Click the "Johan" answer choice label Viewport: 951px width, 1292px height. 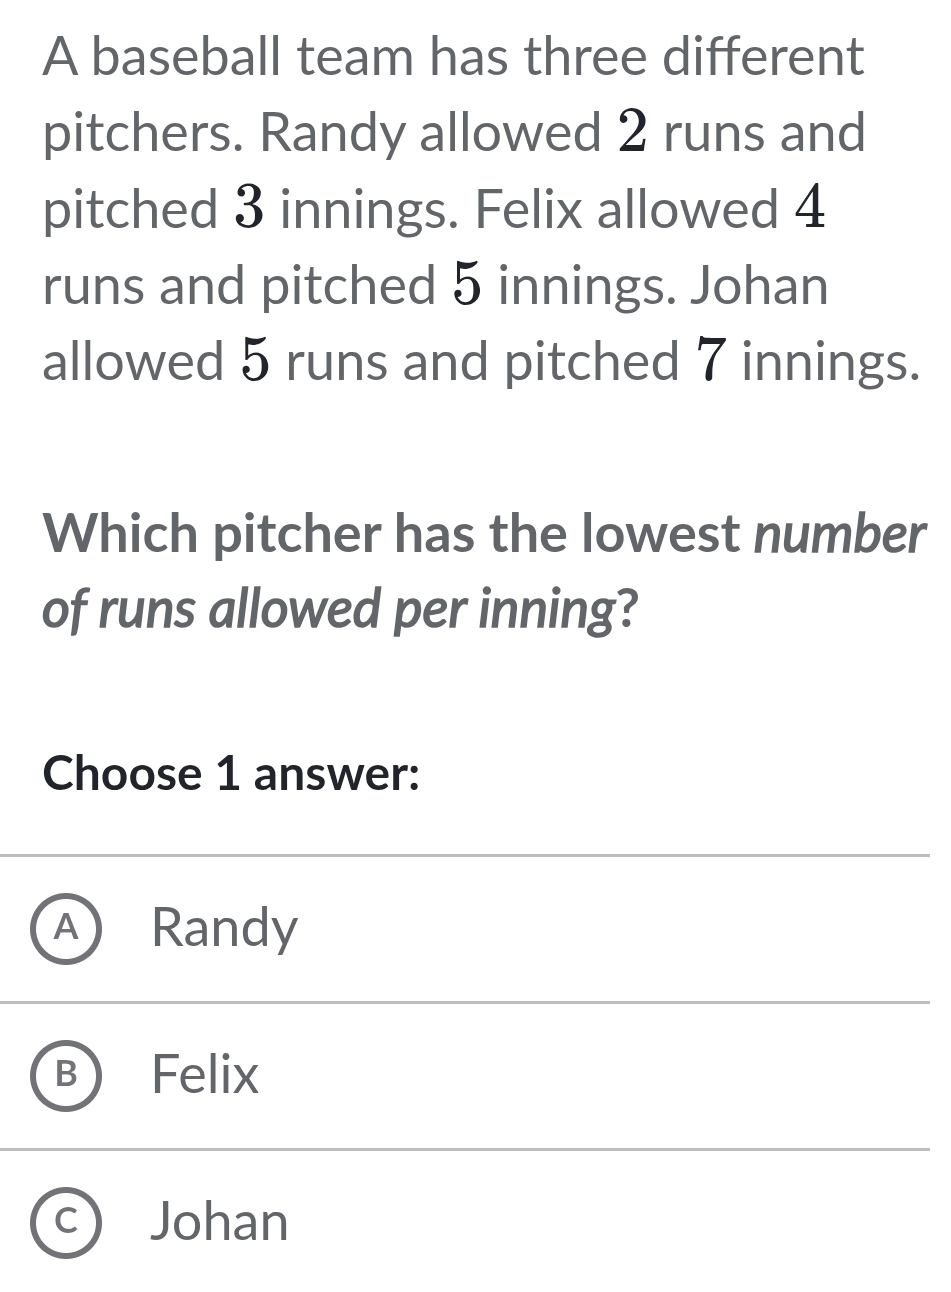pos(219,1222)
